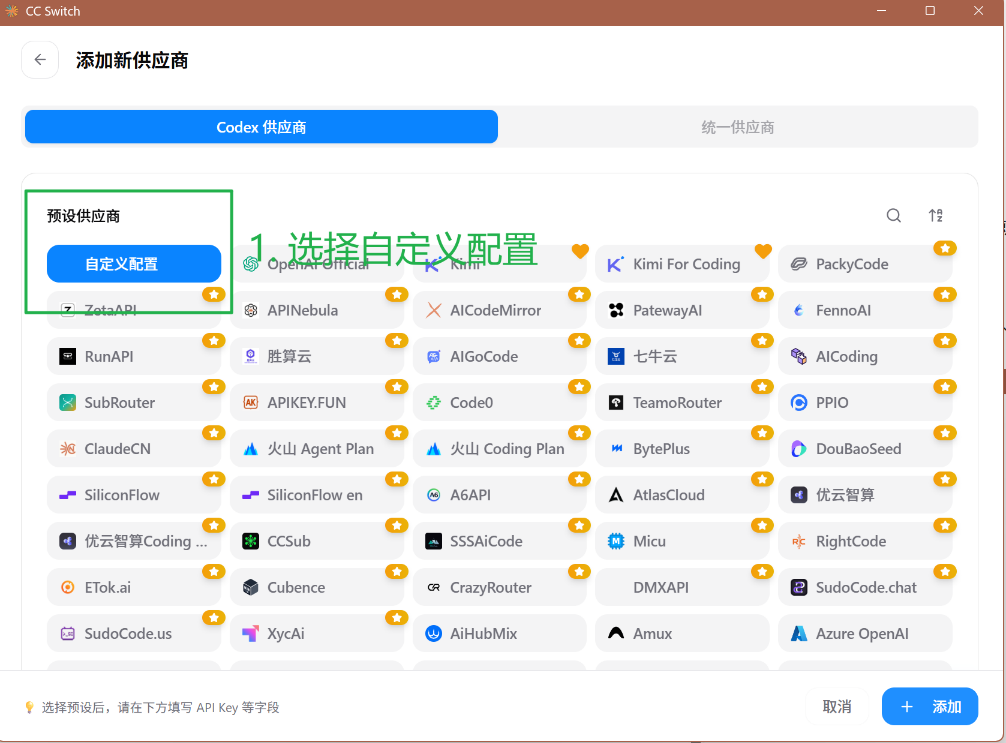Viewport: 1006px width, 743px height.
Task: Select the 火山 Coding Plan icon
Action: point(434,449)
